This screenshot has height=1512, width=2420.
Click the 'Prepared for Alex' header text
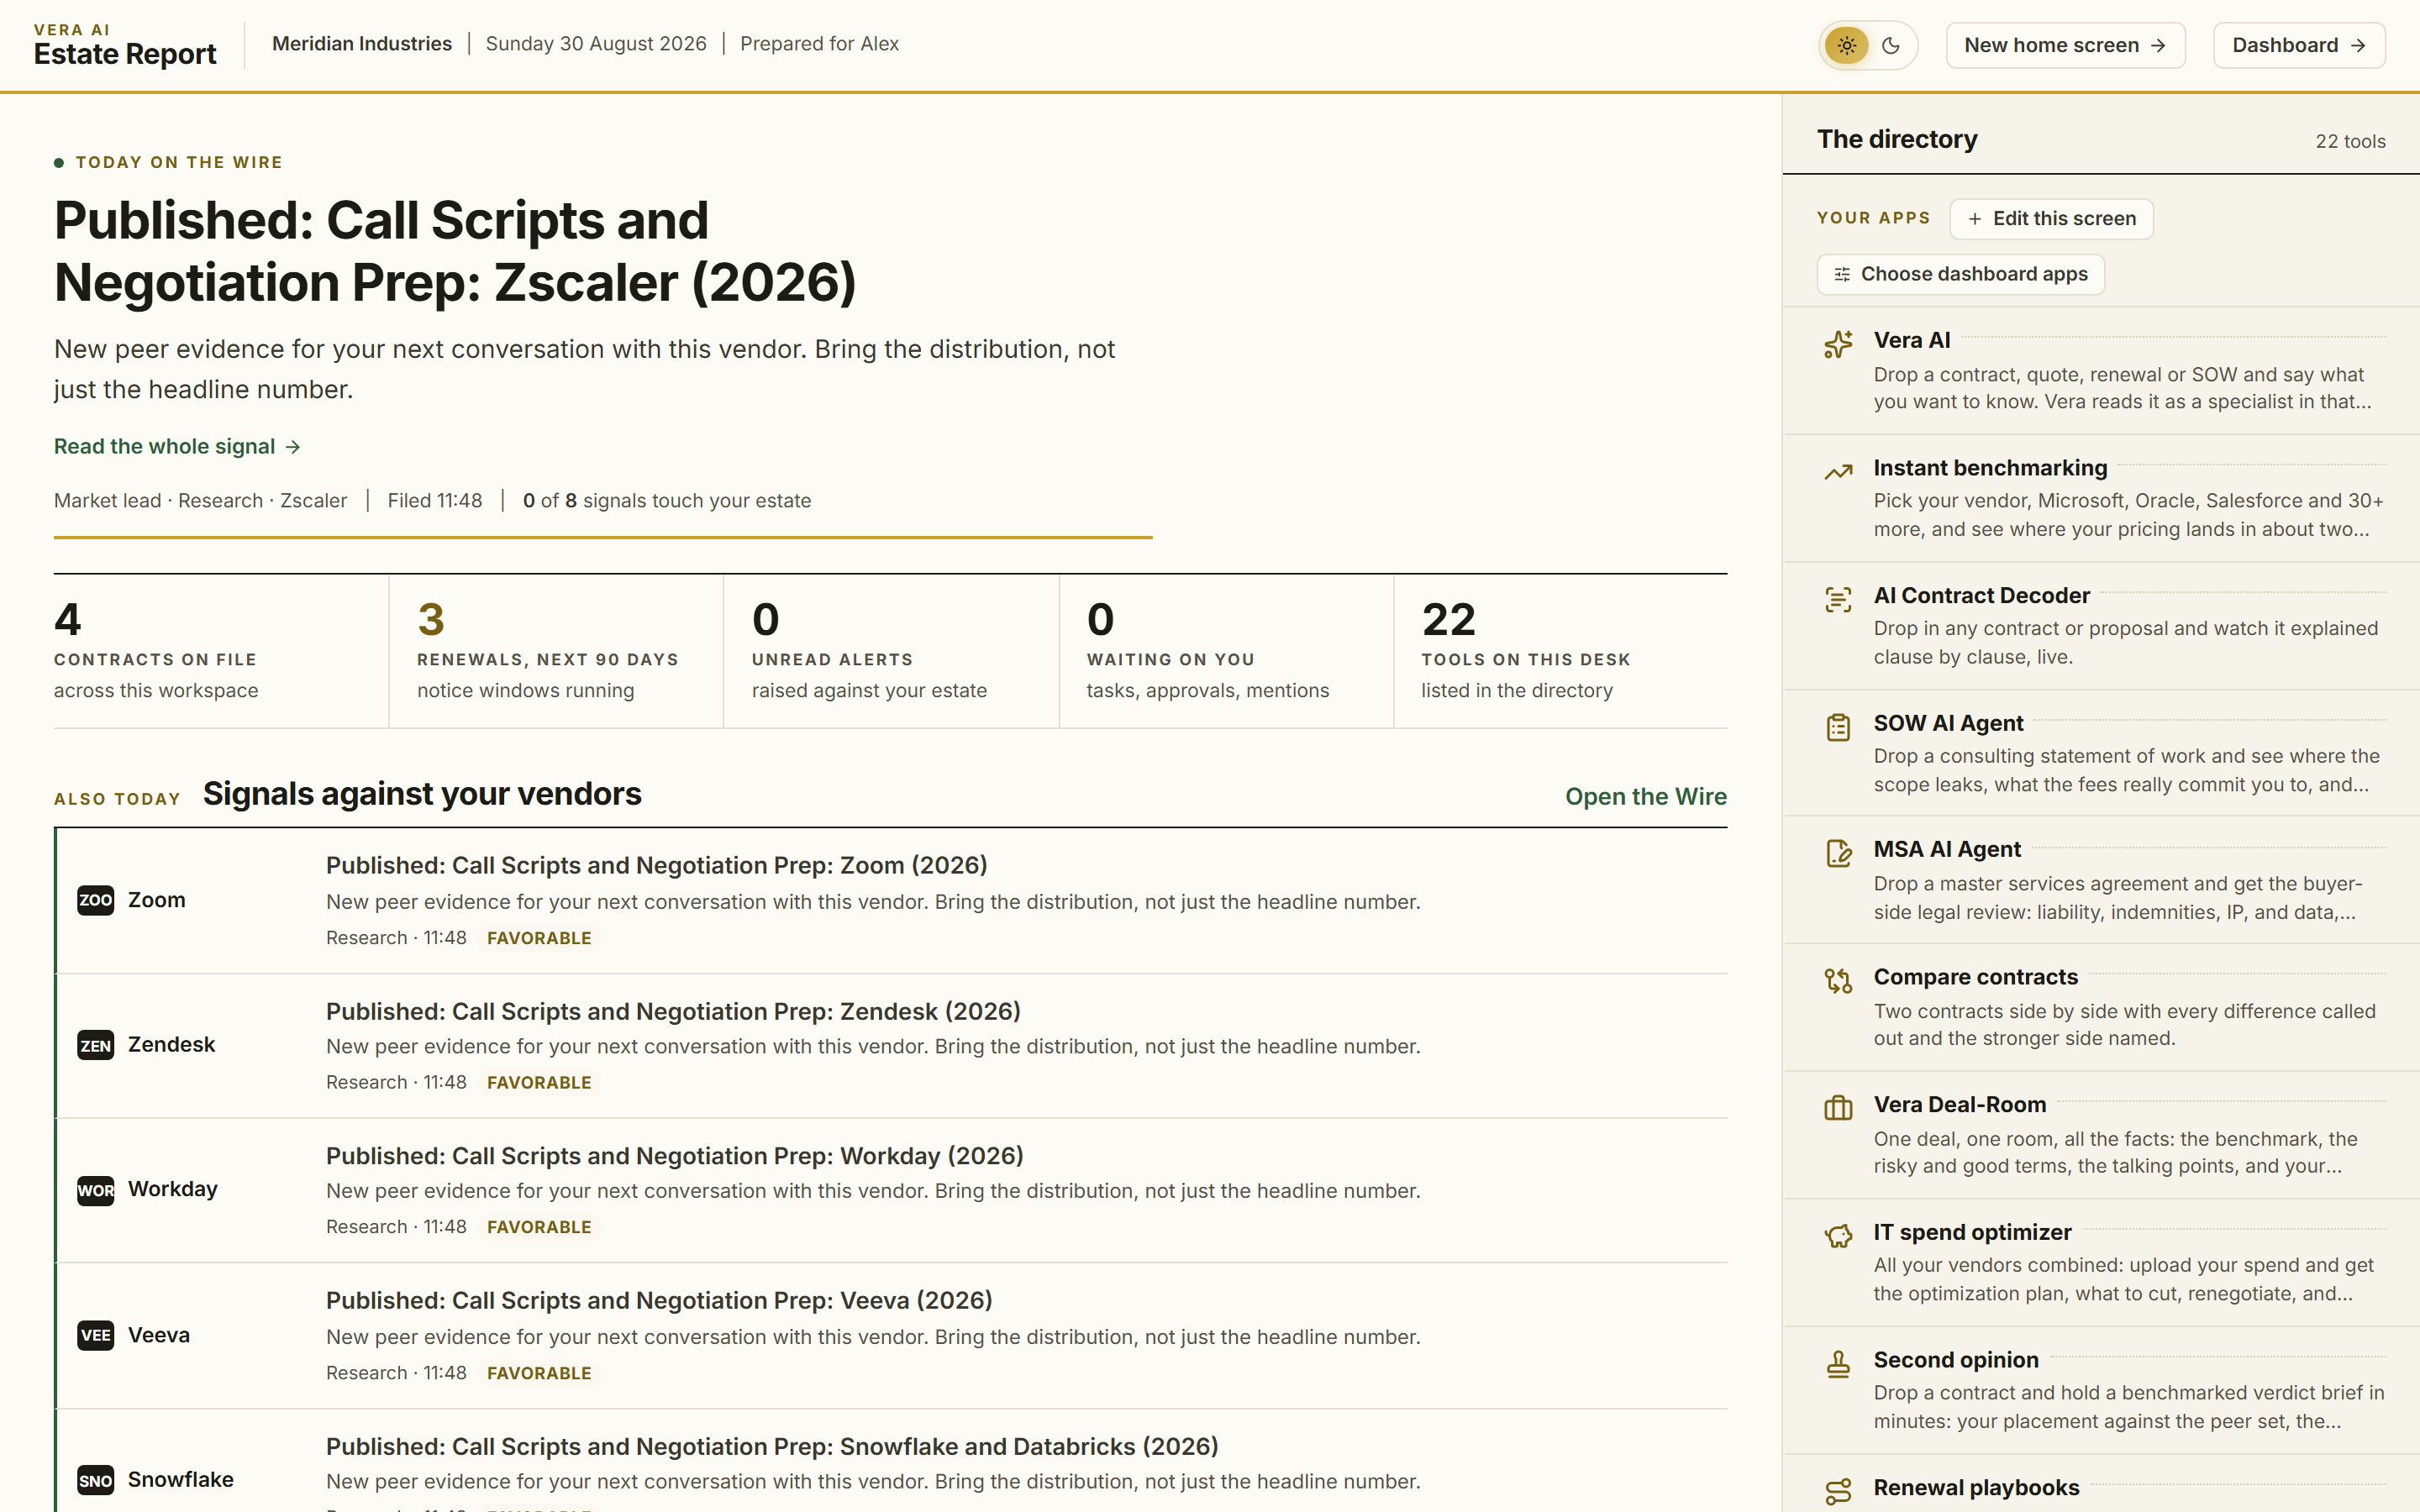pyautogui.click(x=819, y=44)
